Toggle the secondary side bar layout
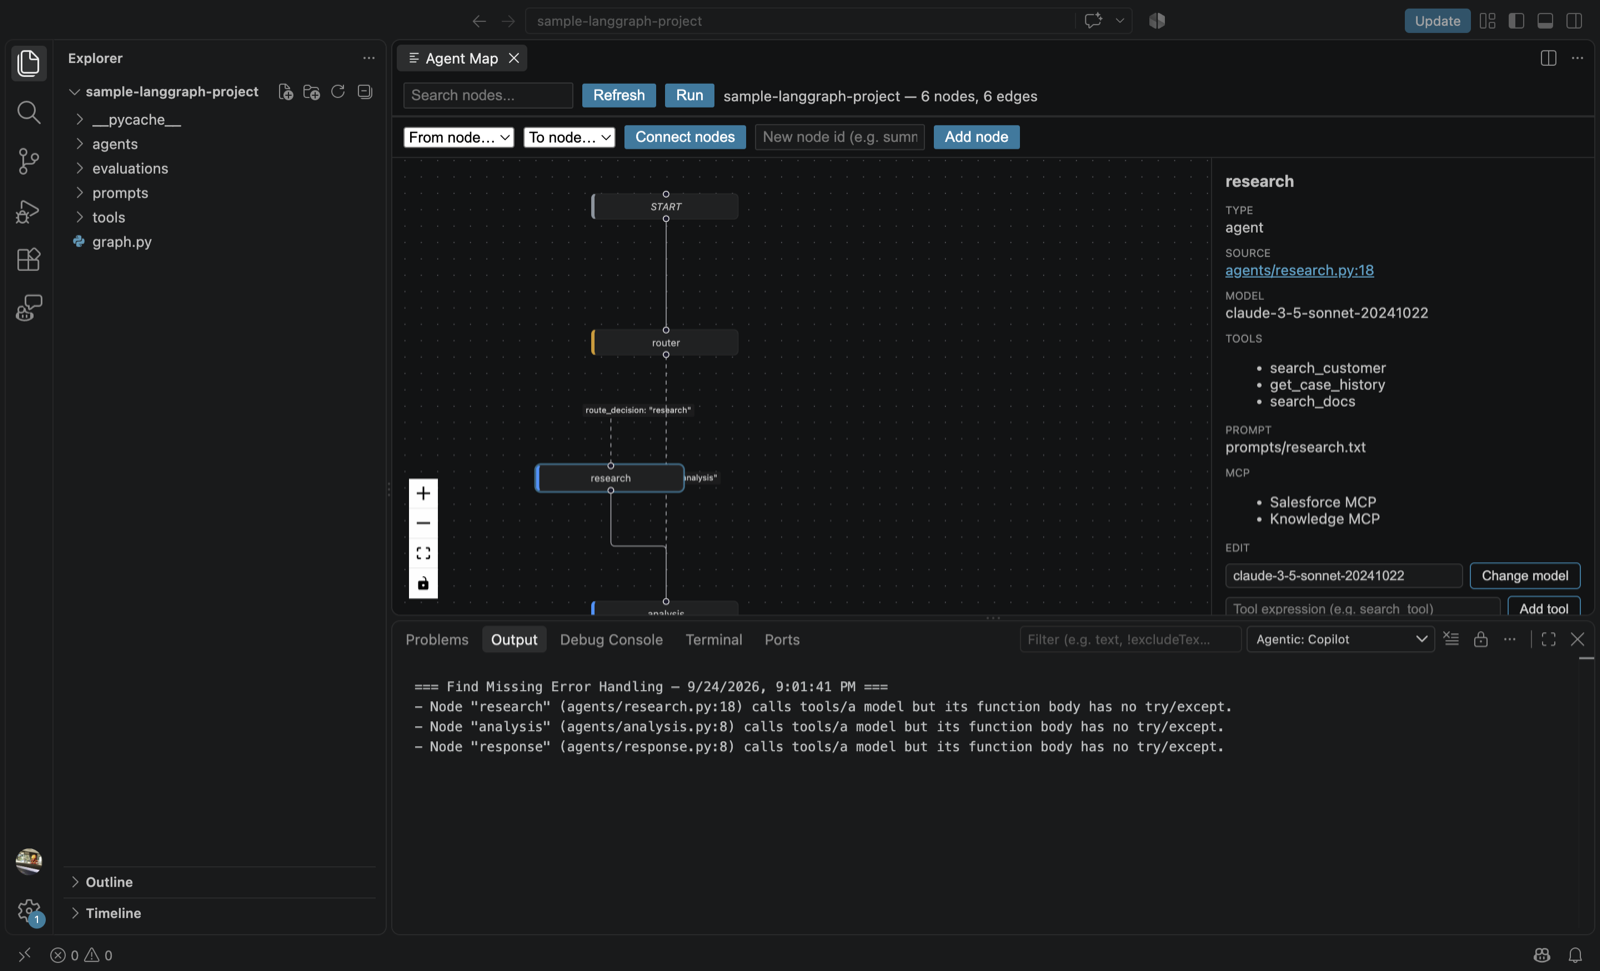The image size is (1600, 971). 1574,21
